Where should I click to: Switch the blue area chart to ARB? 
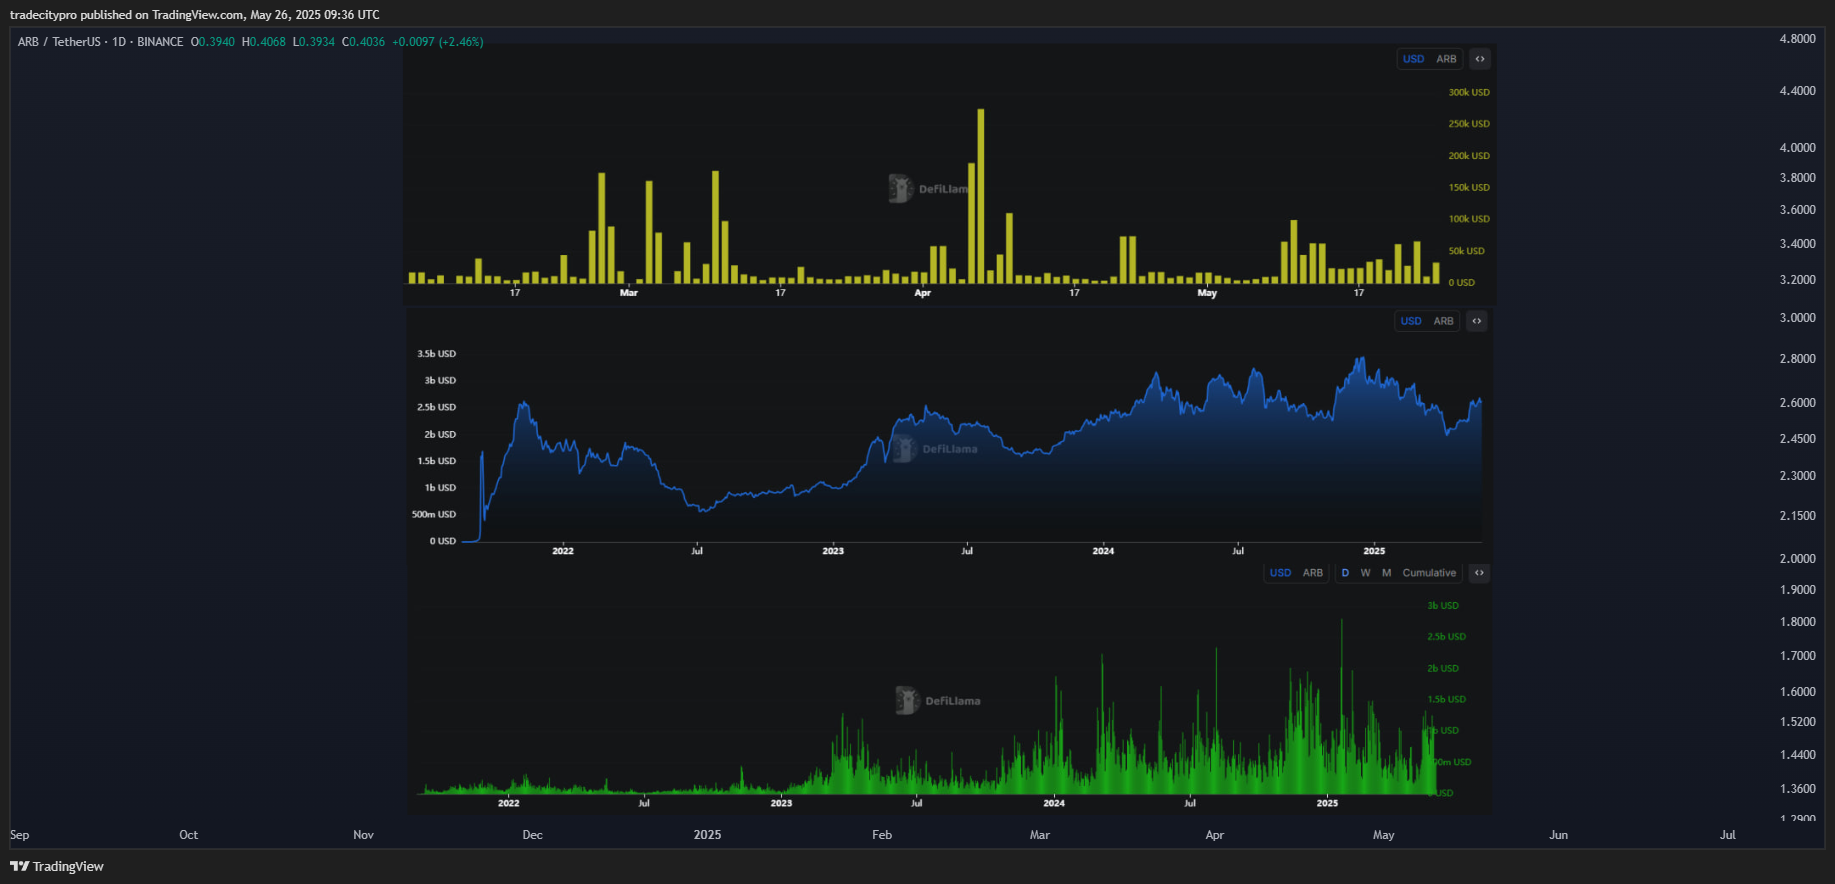click(x=1443, y=321)
